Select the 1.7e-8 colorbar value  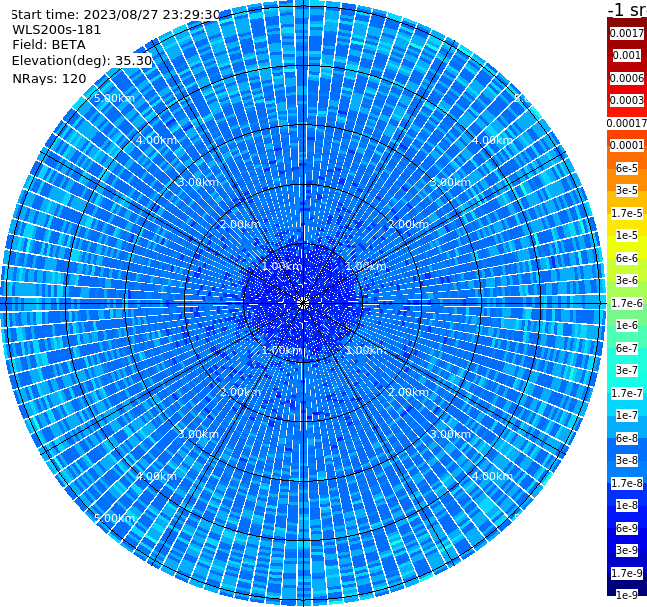pyautogui.click(x=627, y=483)
